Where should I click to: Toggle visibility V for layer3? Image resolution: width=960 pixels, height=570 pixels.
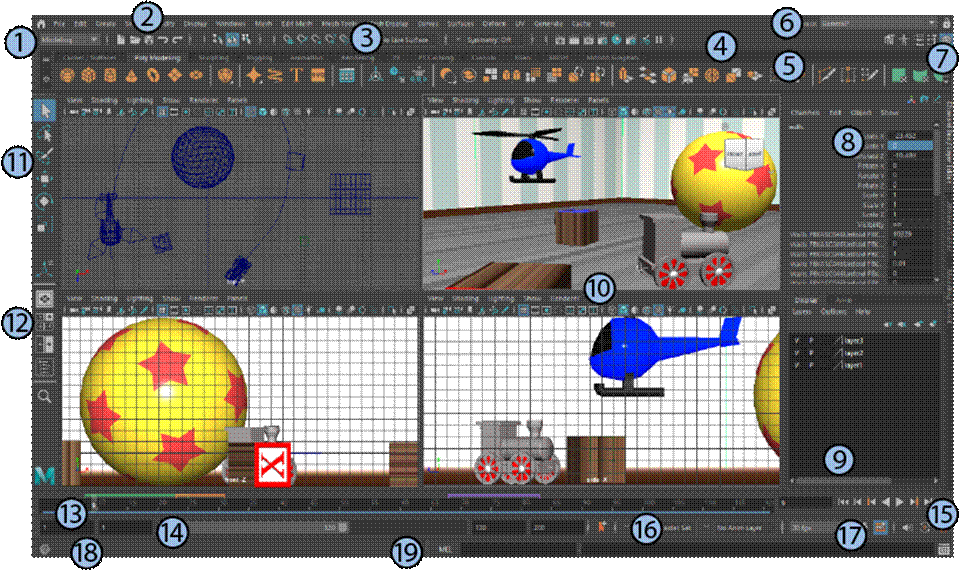pos(796,341)
